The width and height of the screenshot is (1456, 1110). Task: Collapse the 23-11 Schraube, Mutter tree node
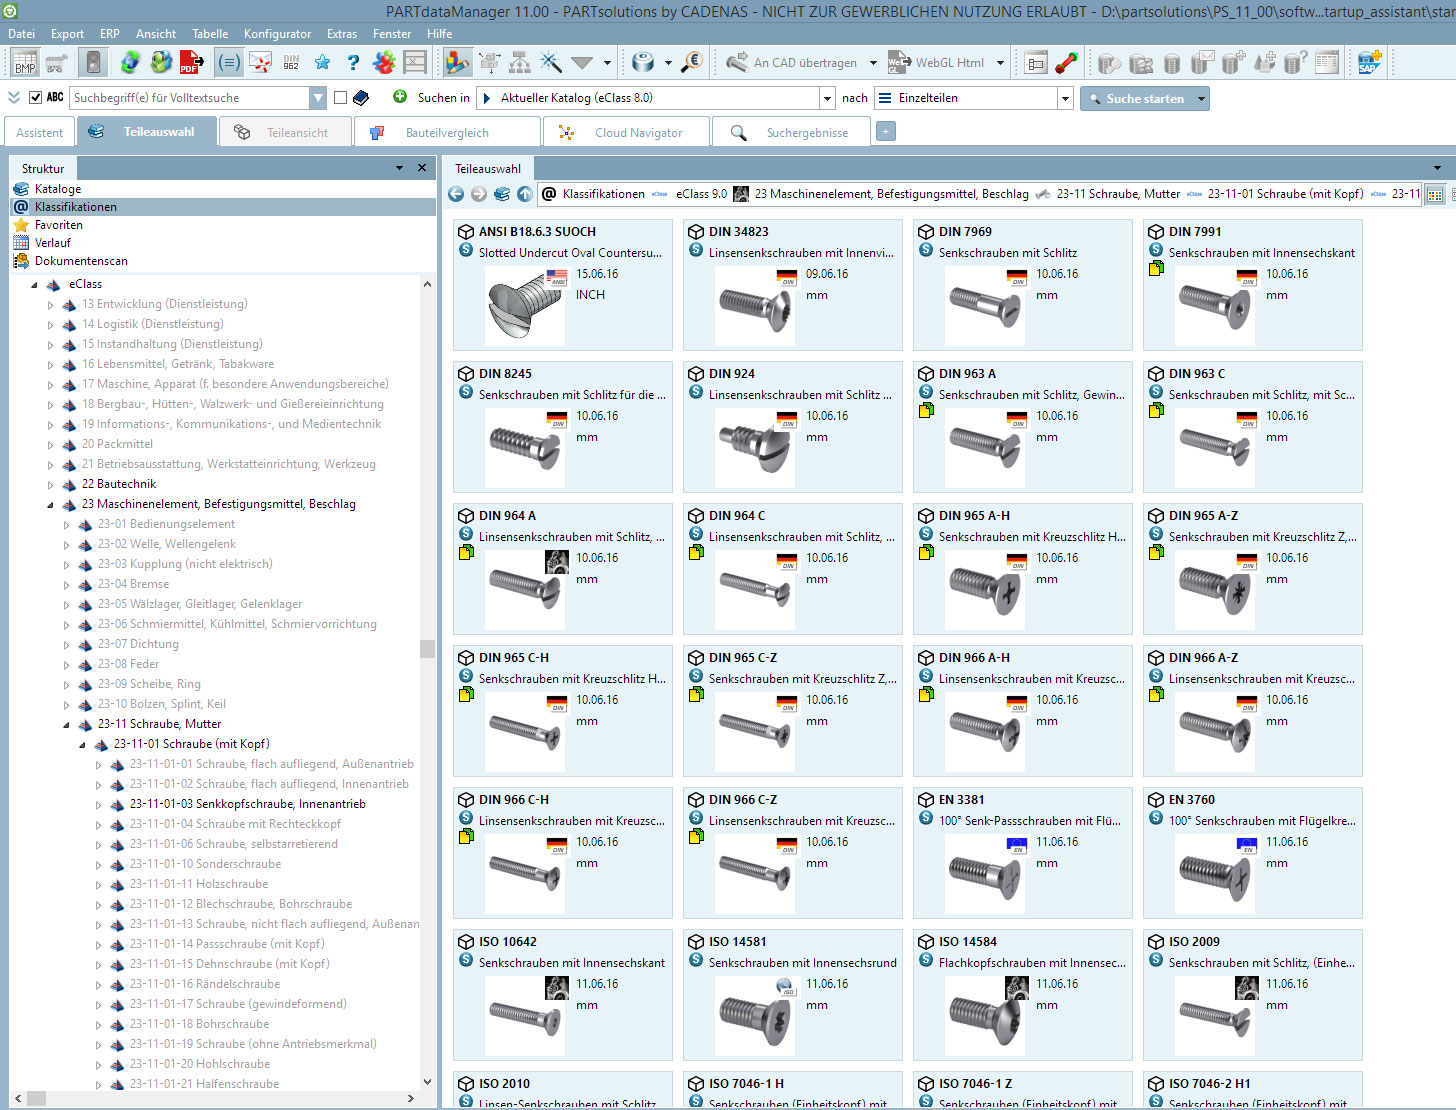(67, 725)
